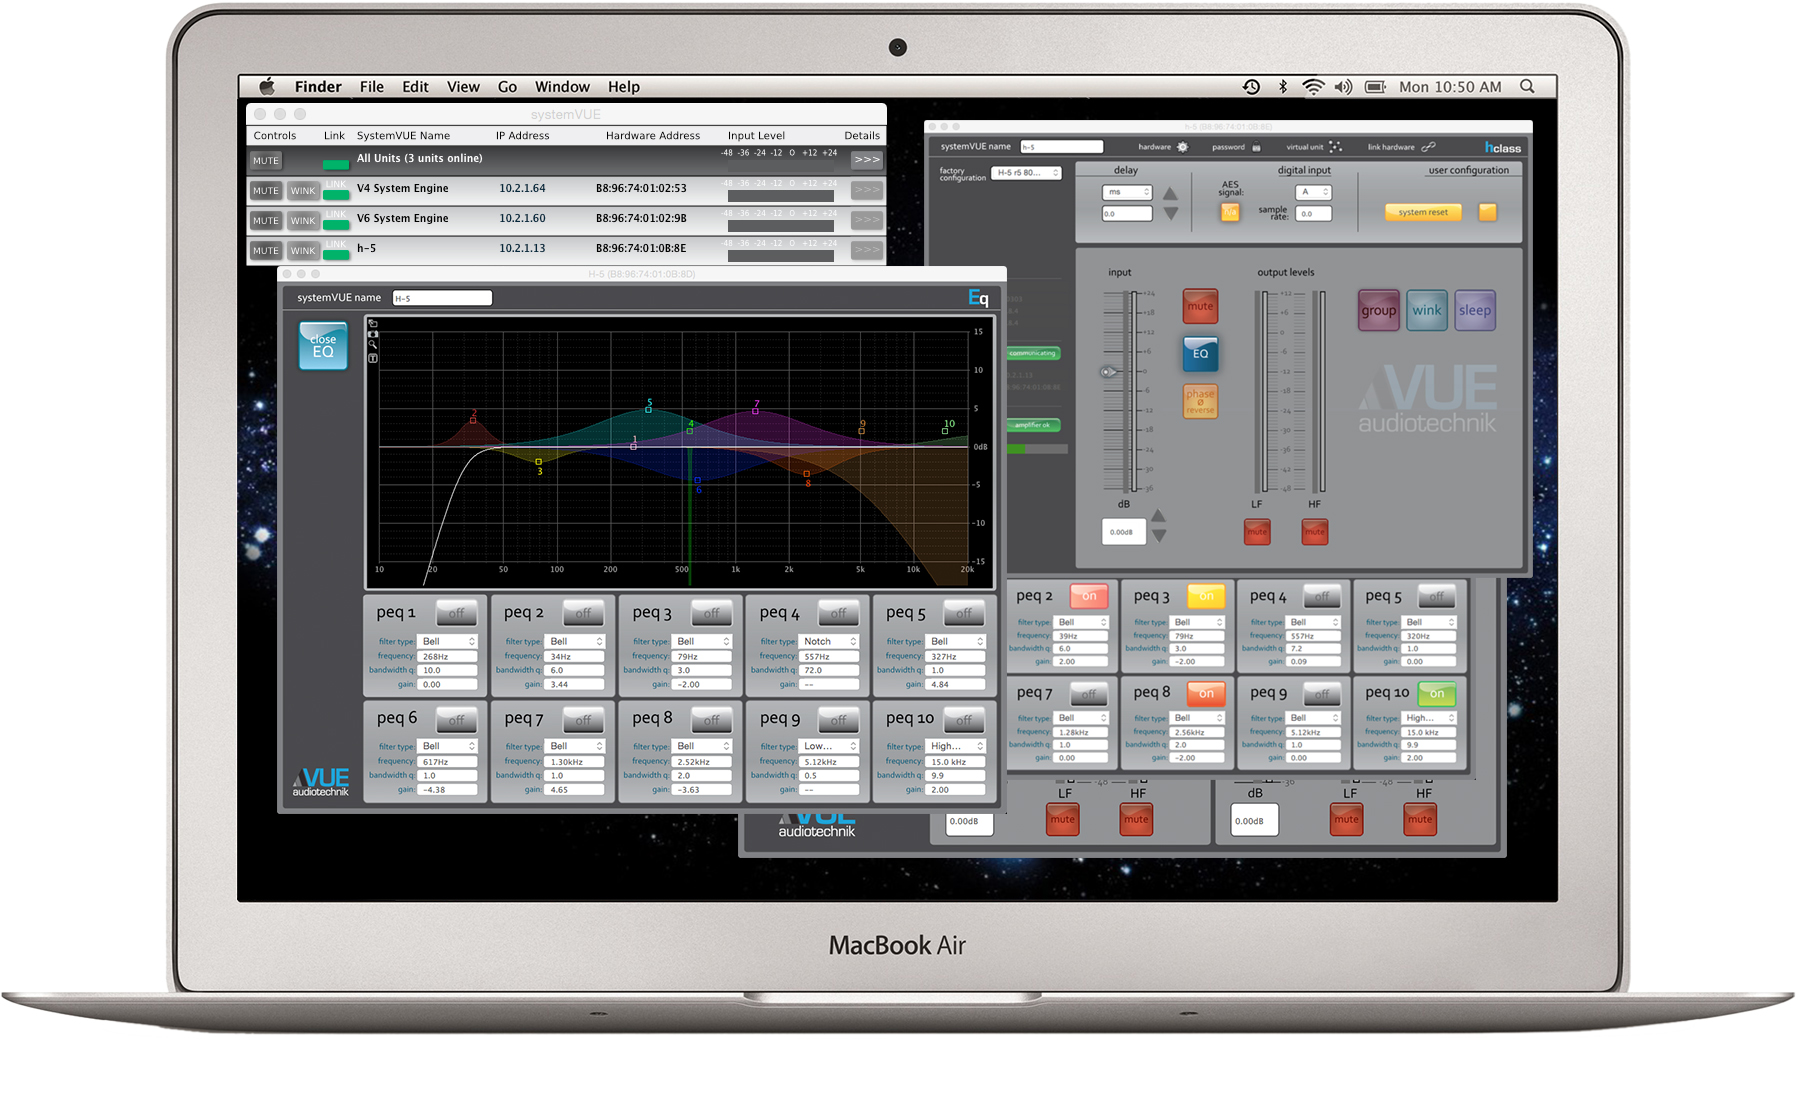Image resolution: width=1800 pixels, height=1112 pixels.
Task: Open peq 1 filter type dropdown
Action: pos(447,641)
